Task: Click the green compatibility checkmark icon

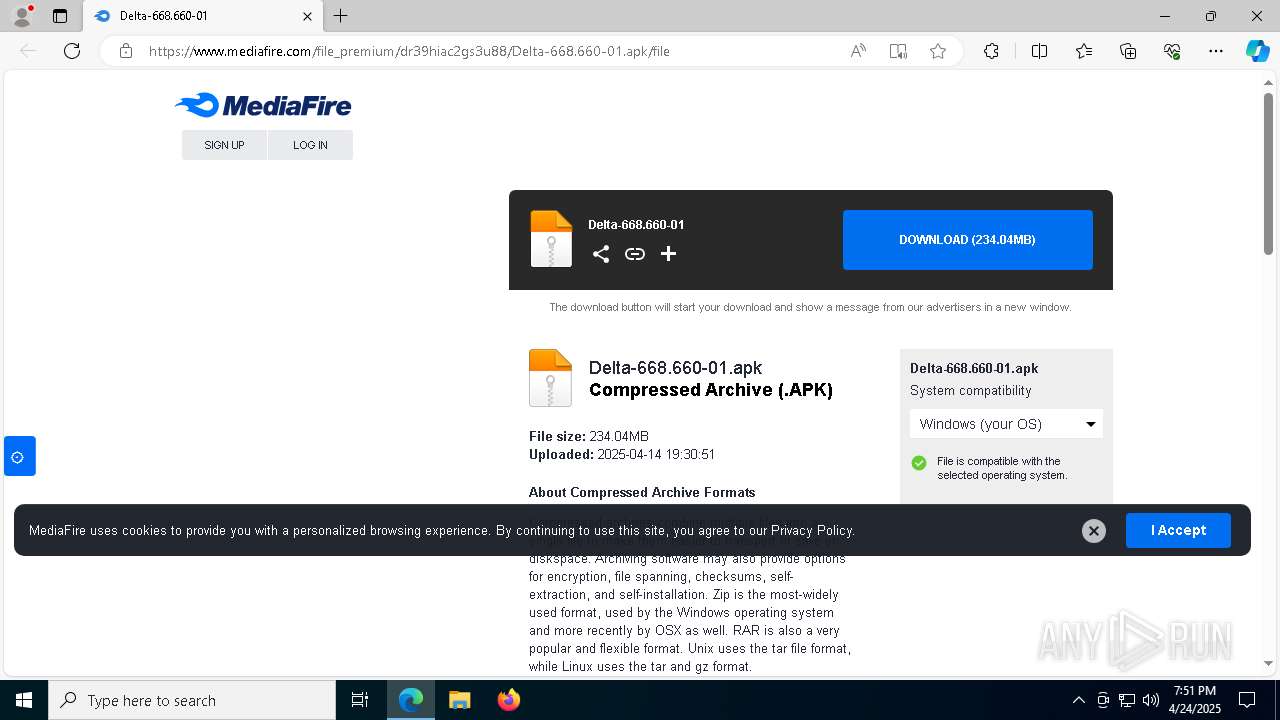Action: (x=919, y=463)
